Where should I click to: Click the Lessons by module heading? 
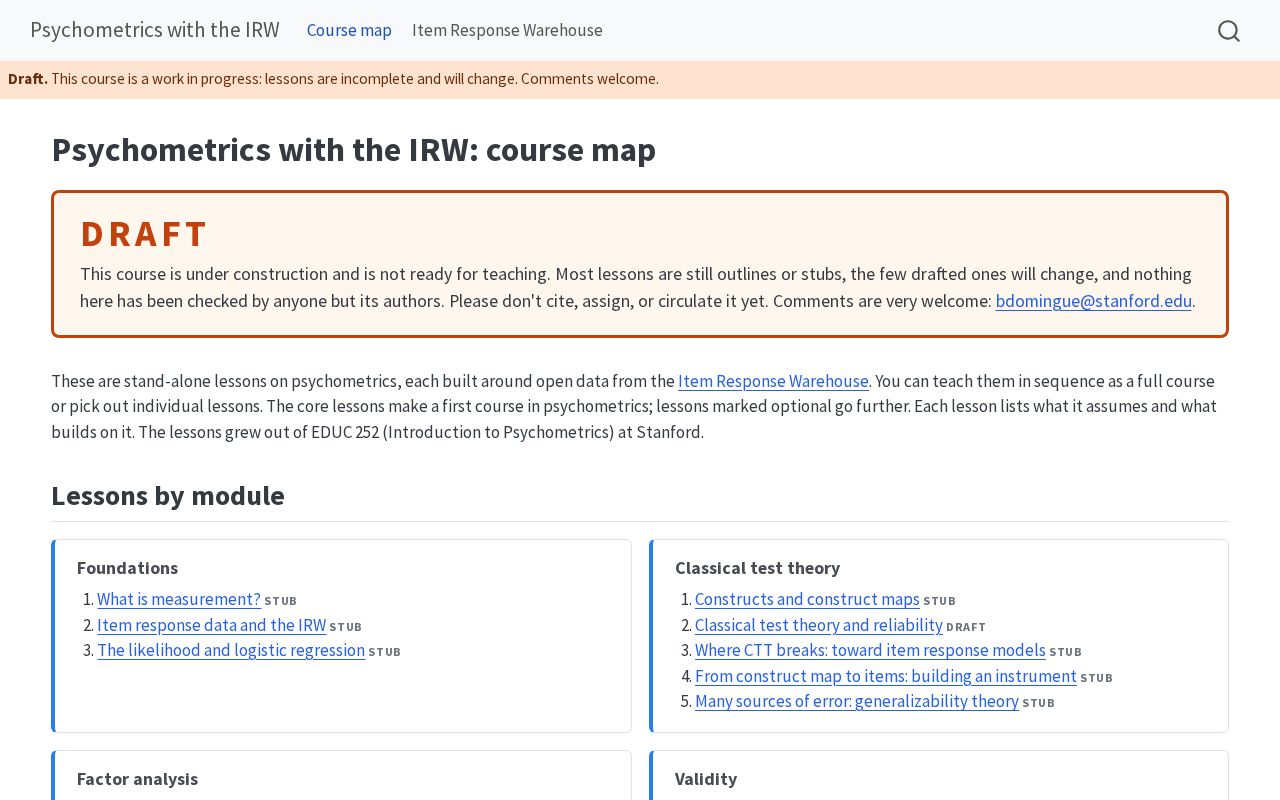coord(168,496)
